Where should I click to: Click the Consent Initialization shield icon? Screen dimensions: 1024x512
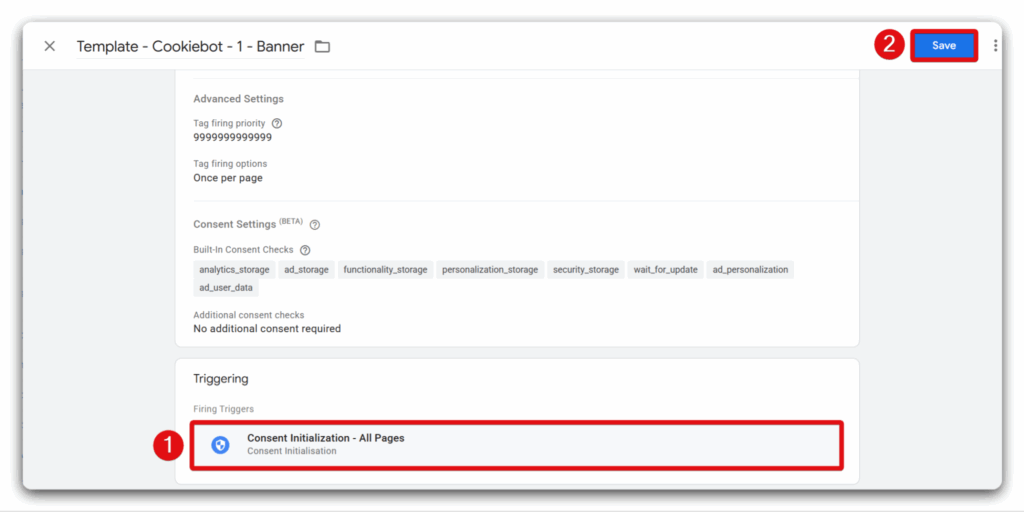(x=221, y=445)
